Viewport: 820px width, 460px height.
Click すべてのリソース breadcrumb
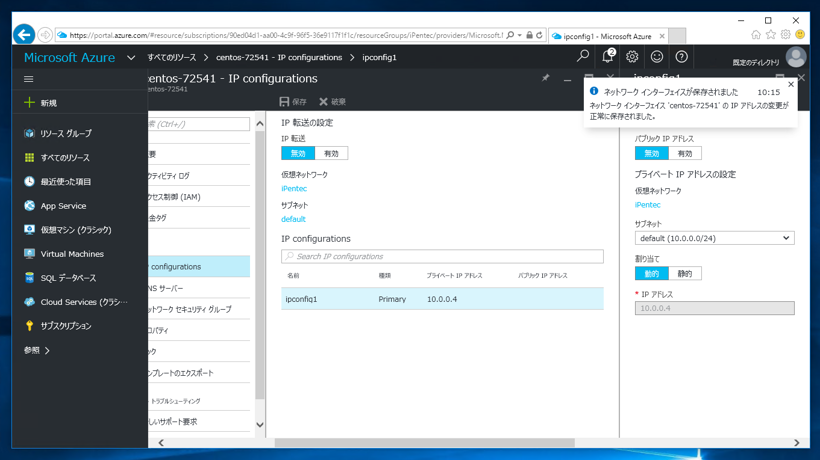coord(172,58)
